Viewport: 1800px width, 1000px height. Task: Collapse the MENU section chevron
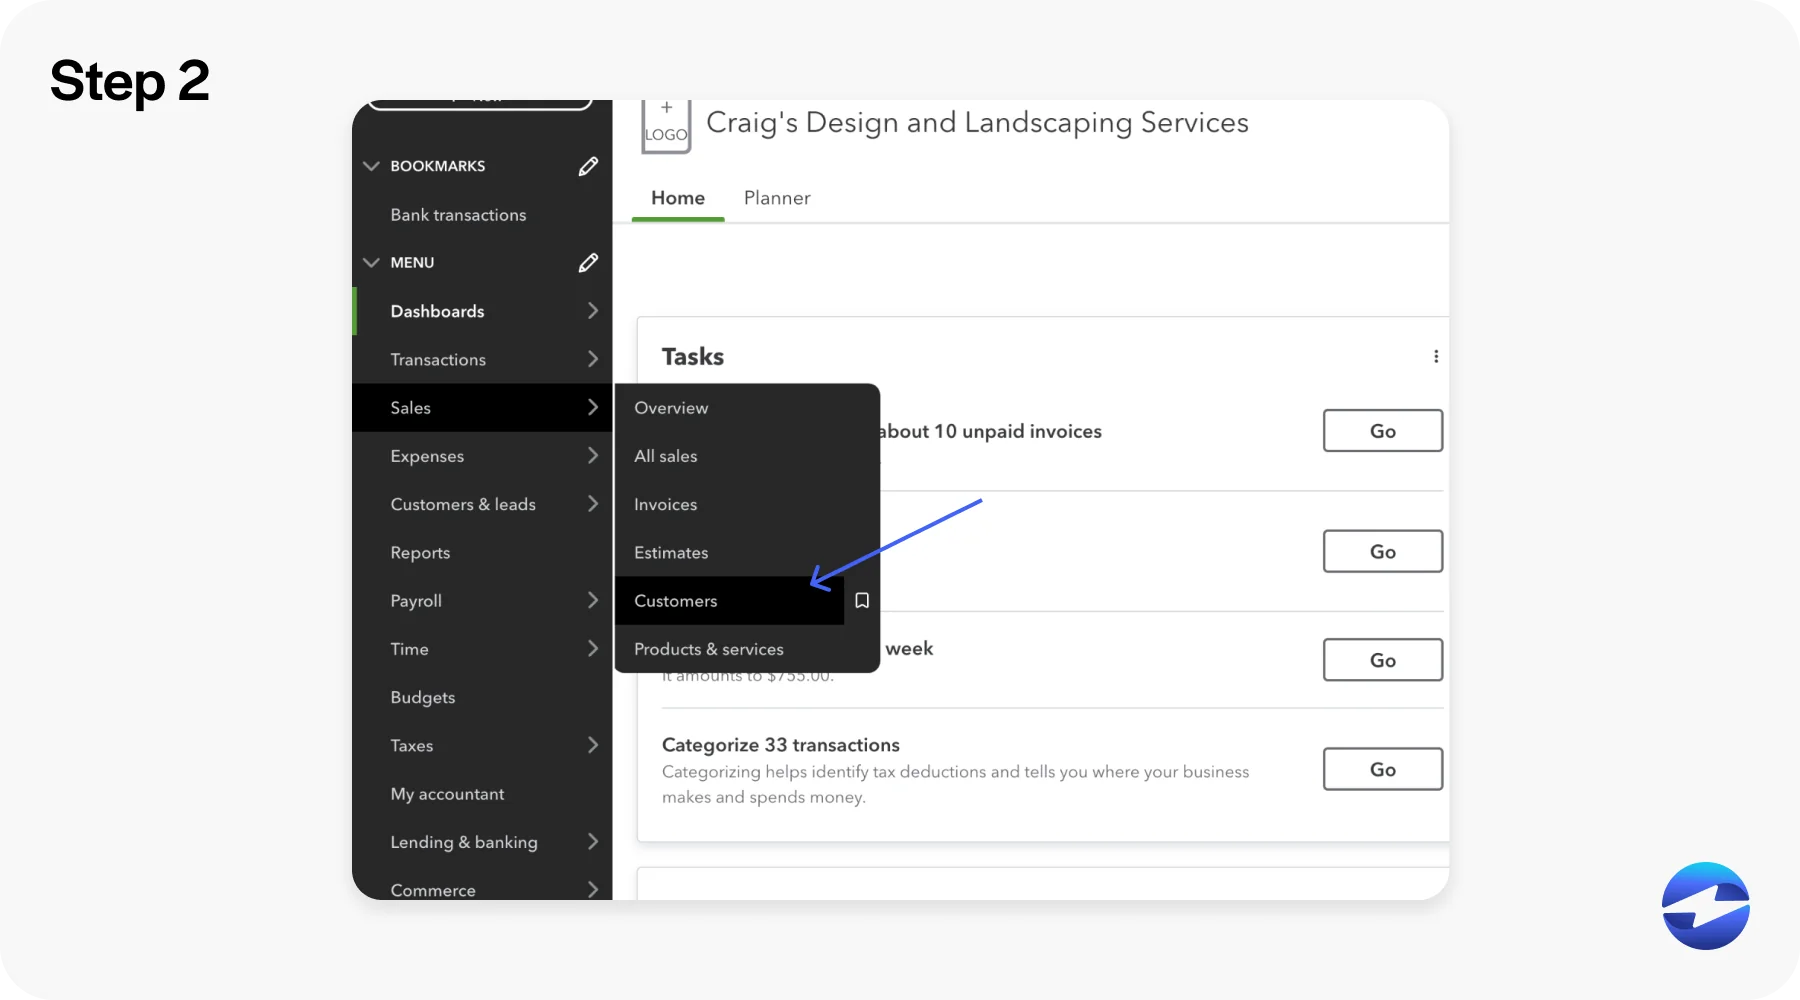point(371,262)
